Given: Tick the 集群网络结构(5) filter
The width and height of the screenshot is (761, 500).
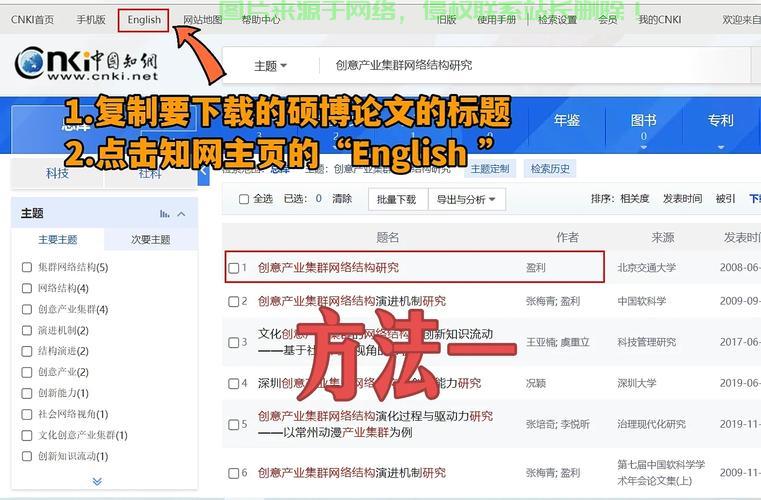Looking at the screenshot, I should pos(27,267).
